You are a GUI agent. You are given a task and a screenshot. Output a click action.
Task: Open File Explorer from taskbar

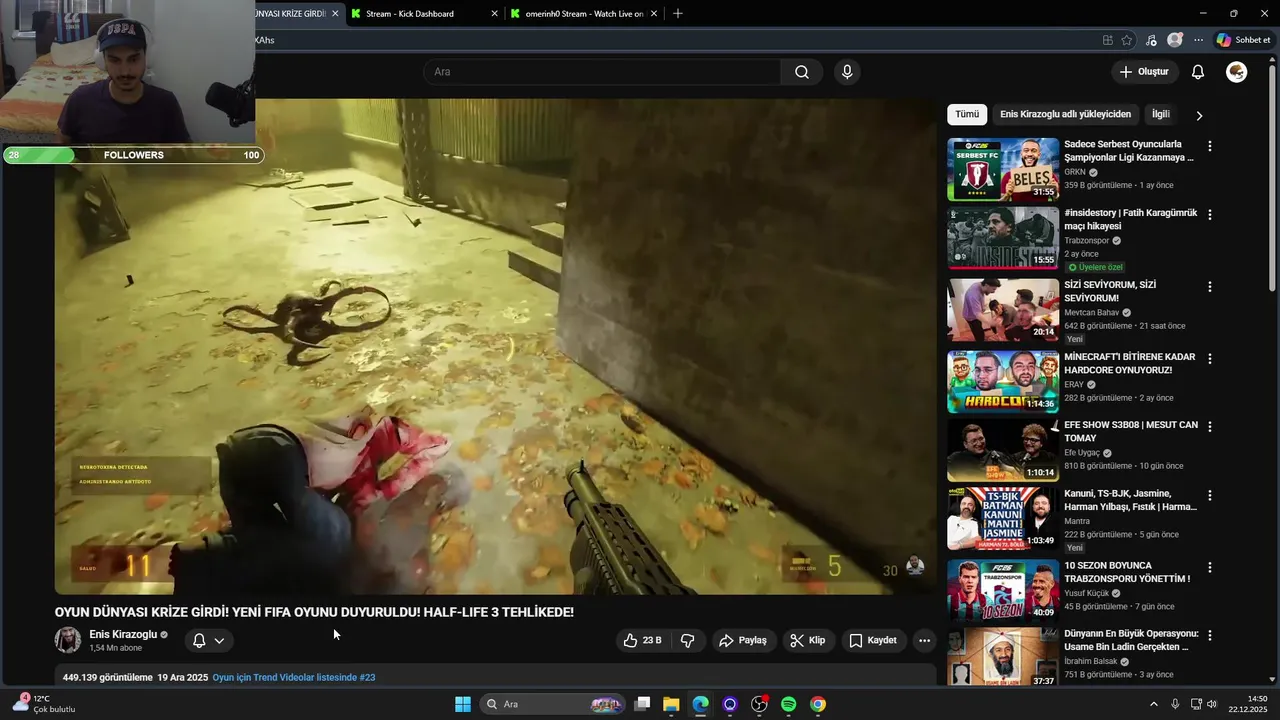click(x=671, y=704)
